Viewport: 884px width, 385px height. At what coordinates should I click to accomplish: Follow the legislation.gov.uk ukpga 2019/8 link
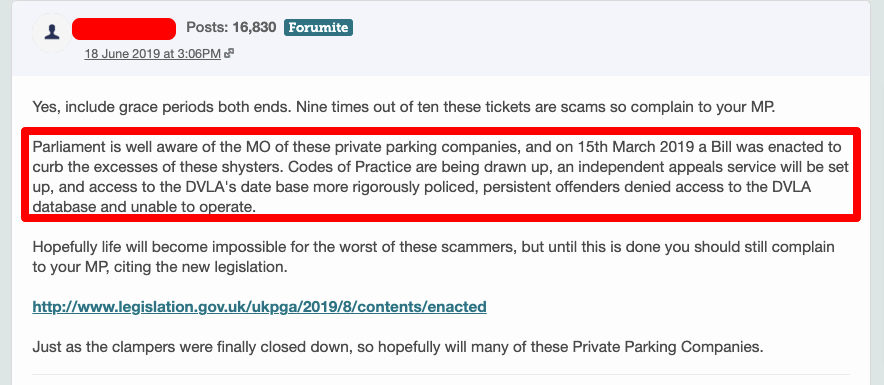pos(259,307)
